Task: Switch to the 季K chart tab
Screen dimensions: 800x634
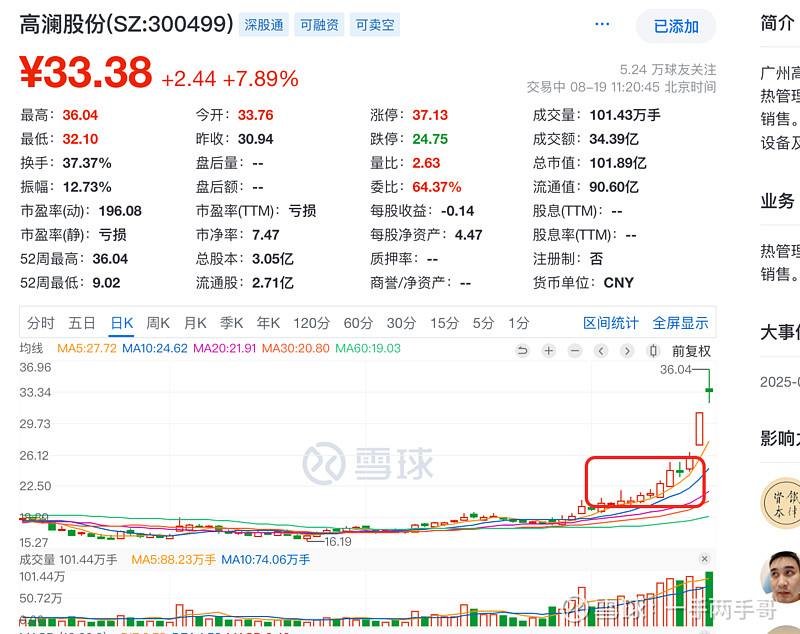Action: click(232, 323)
